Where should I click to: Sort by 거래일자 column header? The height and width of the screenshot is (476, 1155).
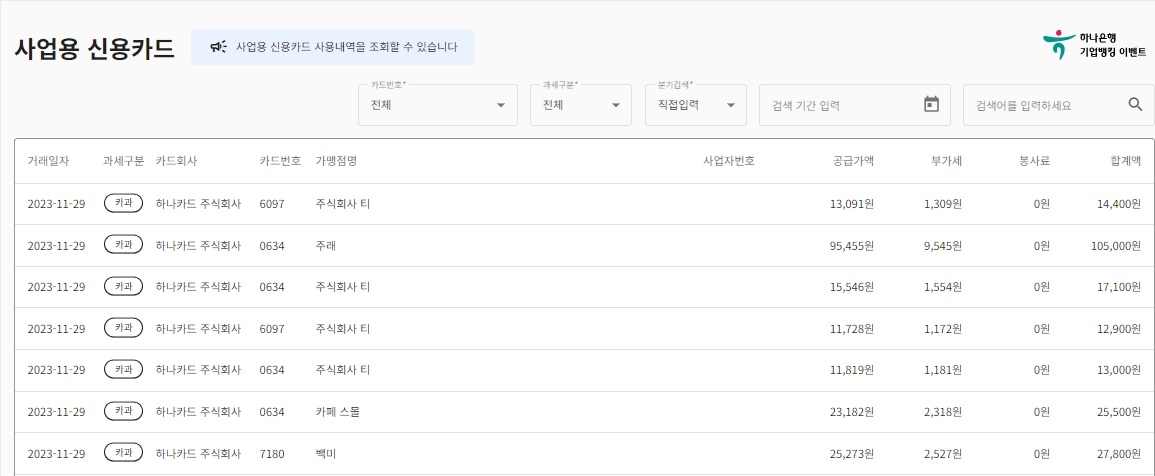pos(48,161)
